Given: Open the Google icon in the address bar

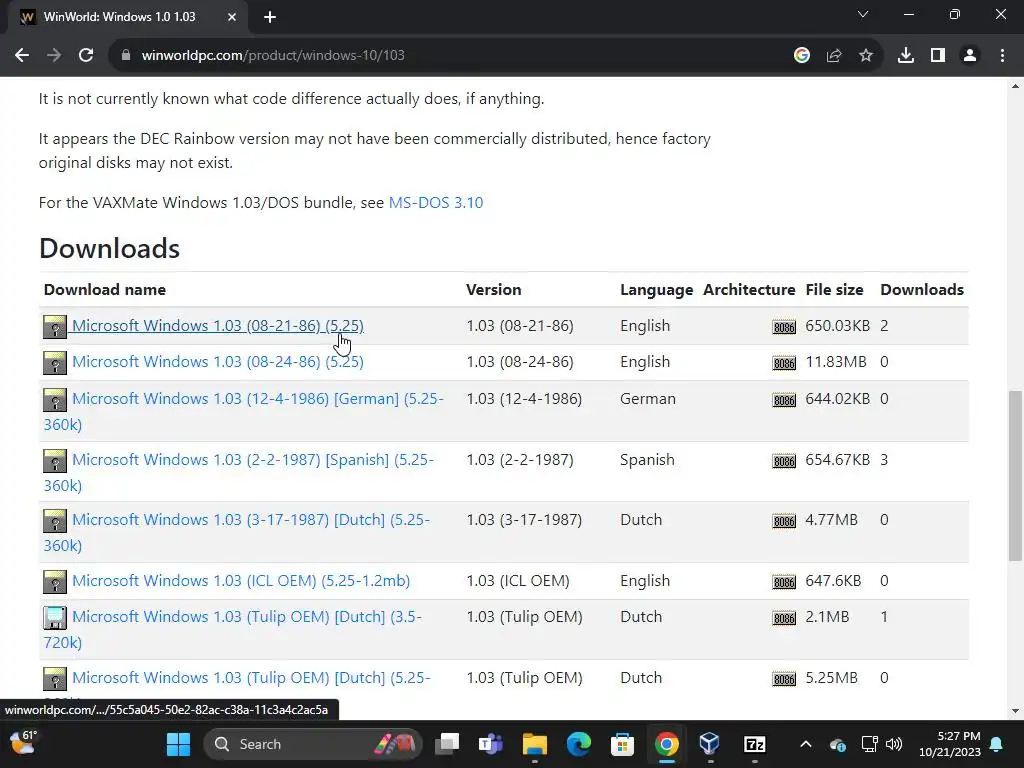Looking at the screenshot, I should (801, 56).
